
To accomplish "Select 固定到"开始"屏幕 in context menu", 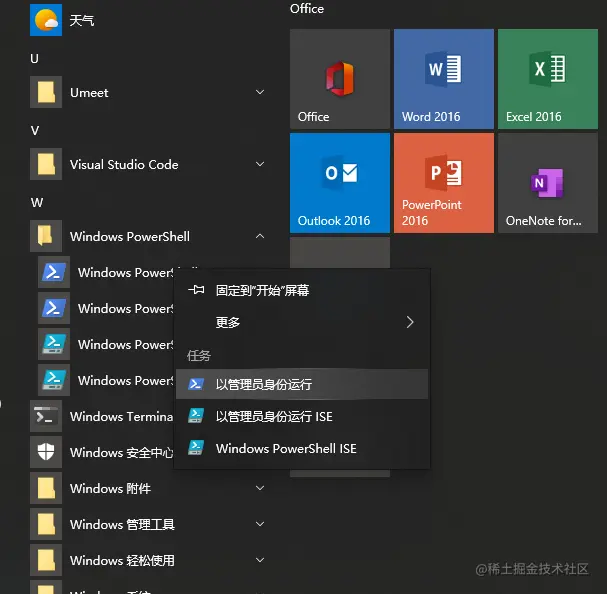I will pos(302,290).
